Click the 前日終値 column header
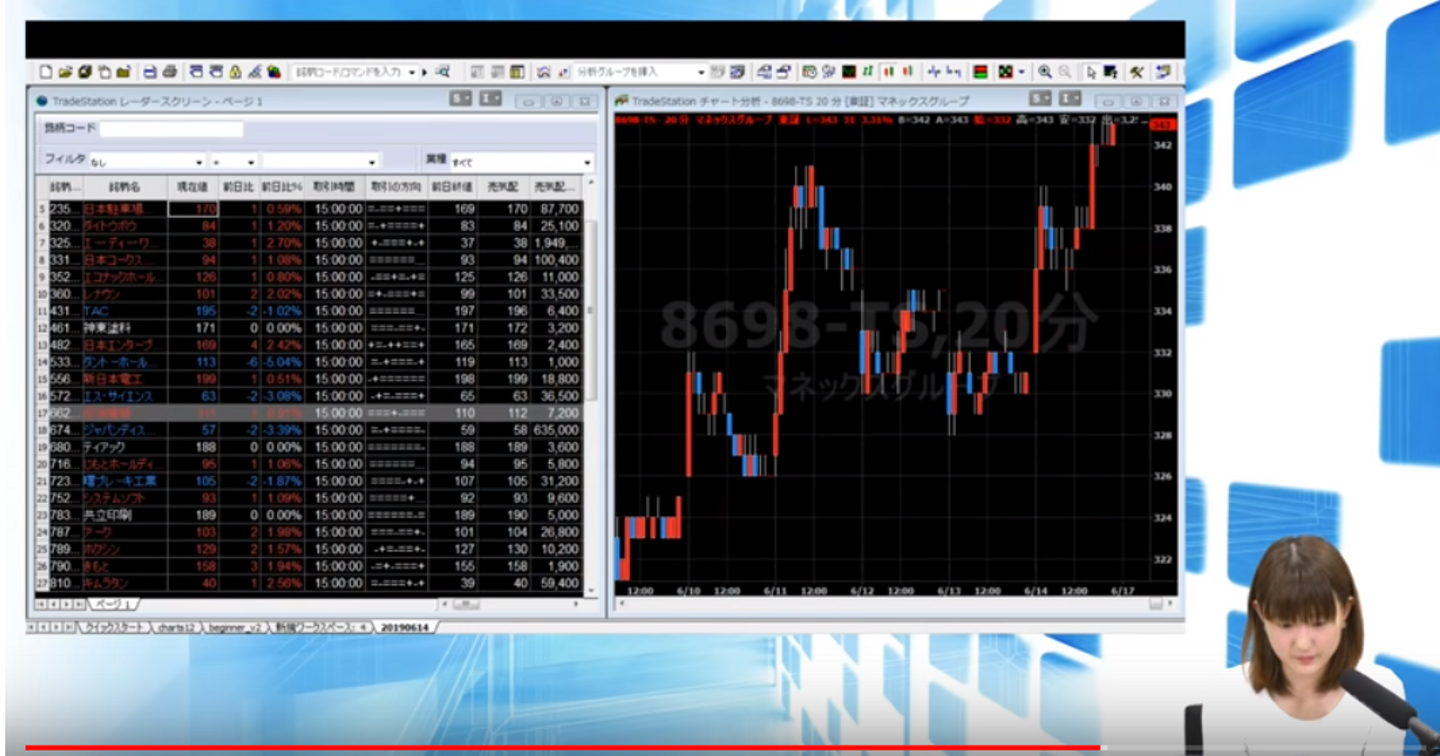This screenshot has width=1440, height=756. [x=452, y=187]
